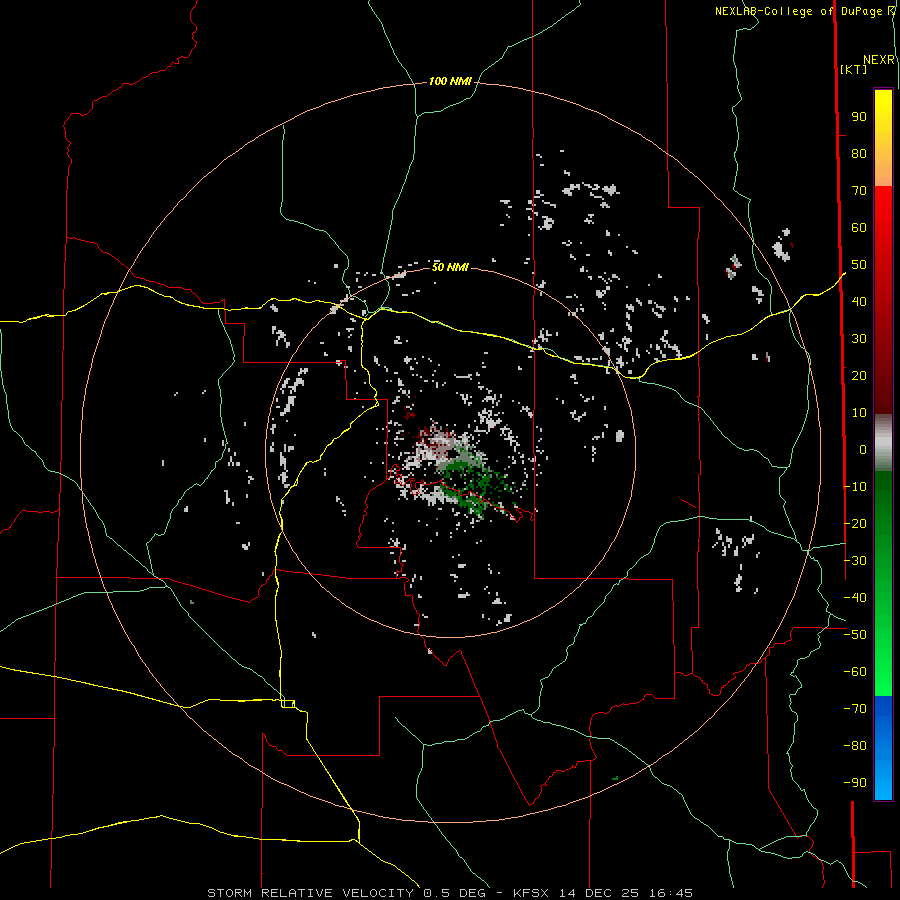This screenshot has height=900, width=900.
Task: Click the 14 DEC 25 date text
Action: [x=599, y=893]
